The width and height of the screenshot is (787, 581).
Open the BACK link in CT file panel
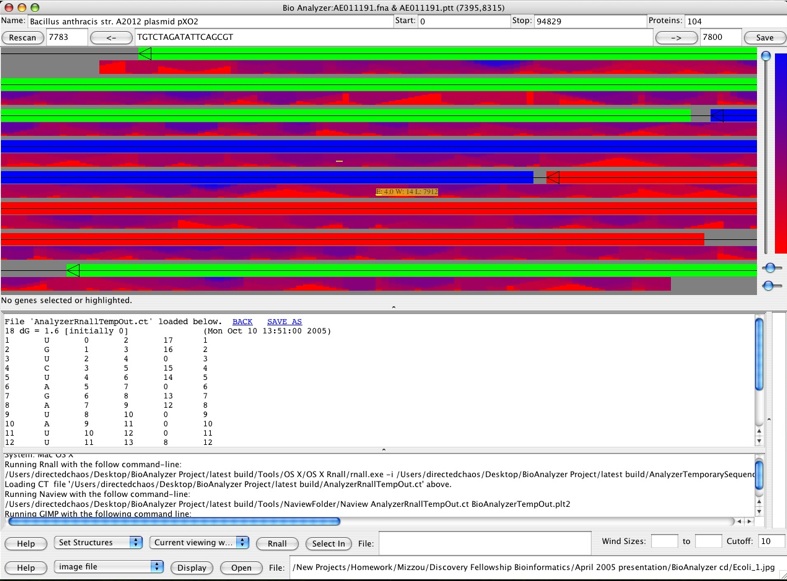pos(242,322)
